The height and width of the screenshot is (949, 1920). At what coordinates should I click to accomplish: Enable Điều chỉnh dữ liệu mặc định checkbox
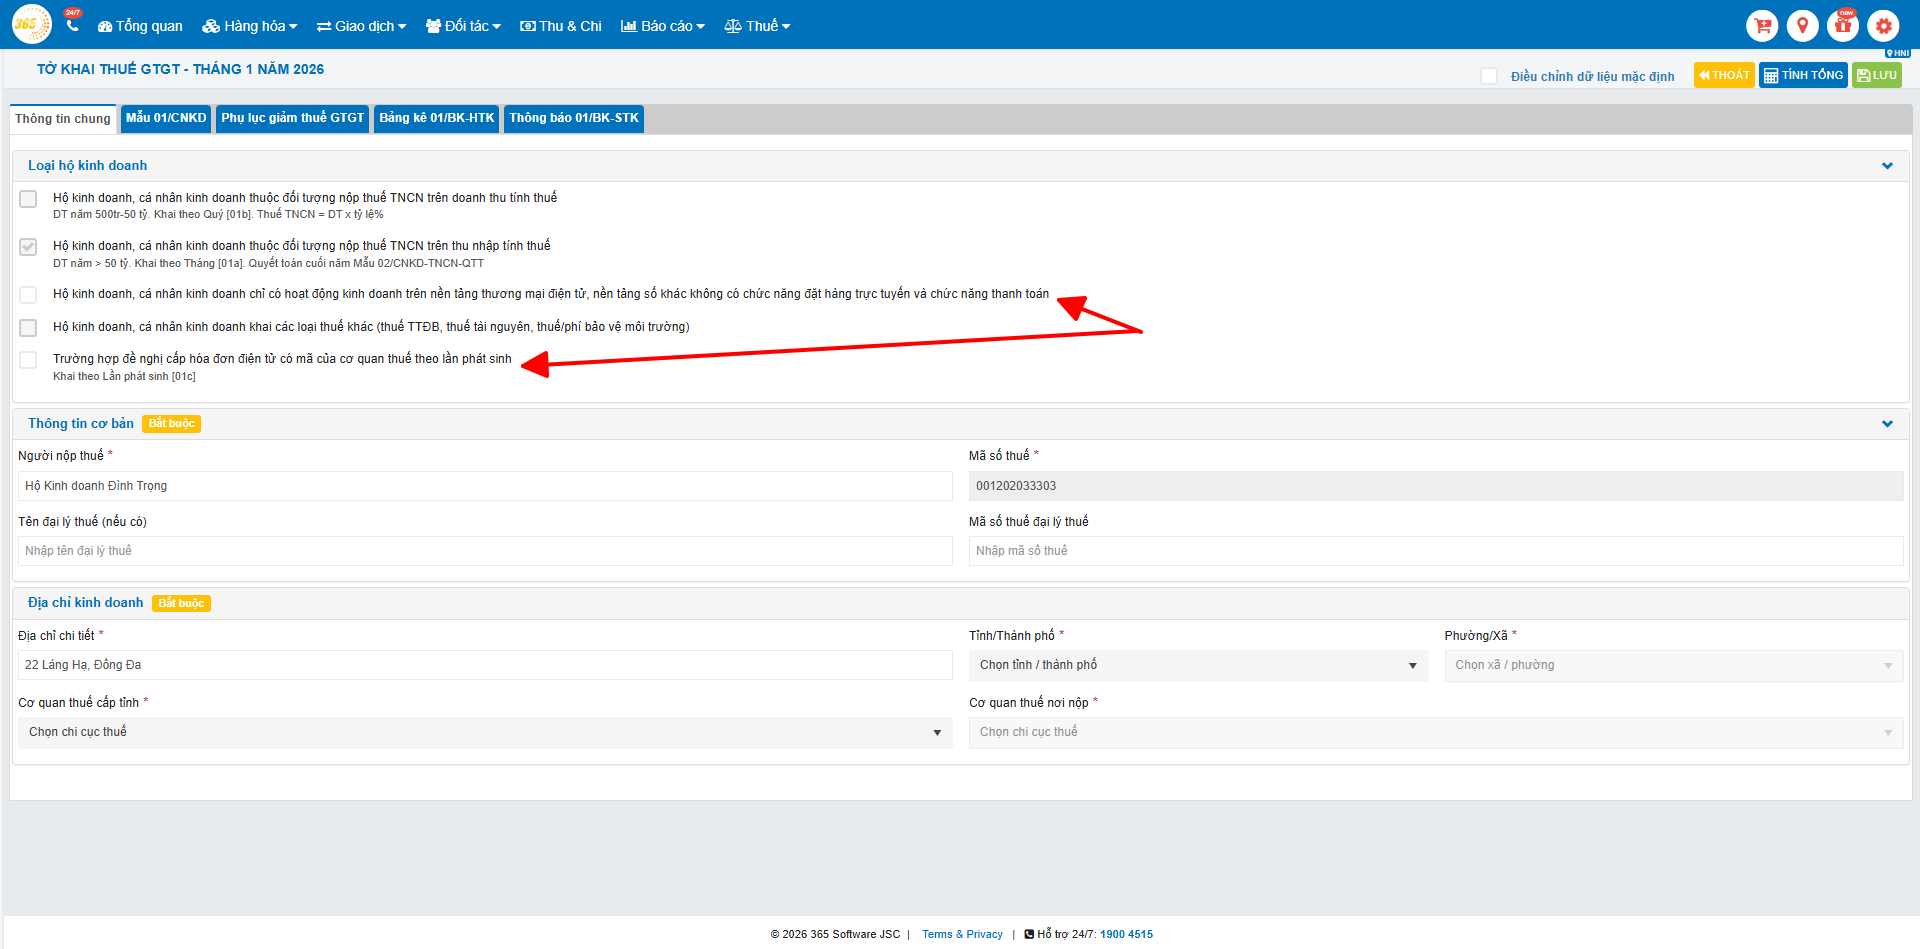pyautogui.click(x=1489, y=76)
